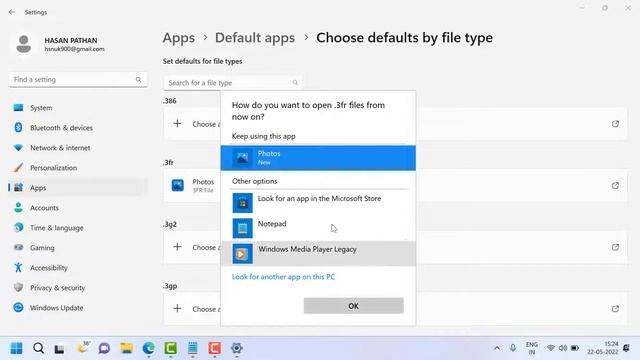The height and width of the screenshot is (360, 640).
Task: Open external link icon for .3g2 row
Action: point(615,247)
